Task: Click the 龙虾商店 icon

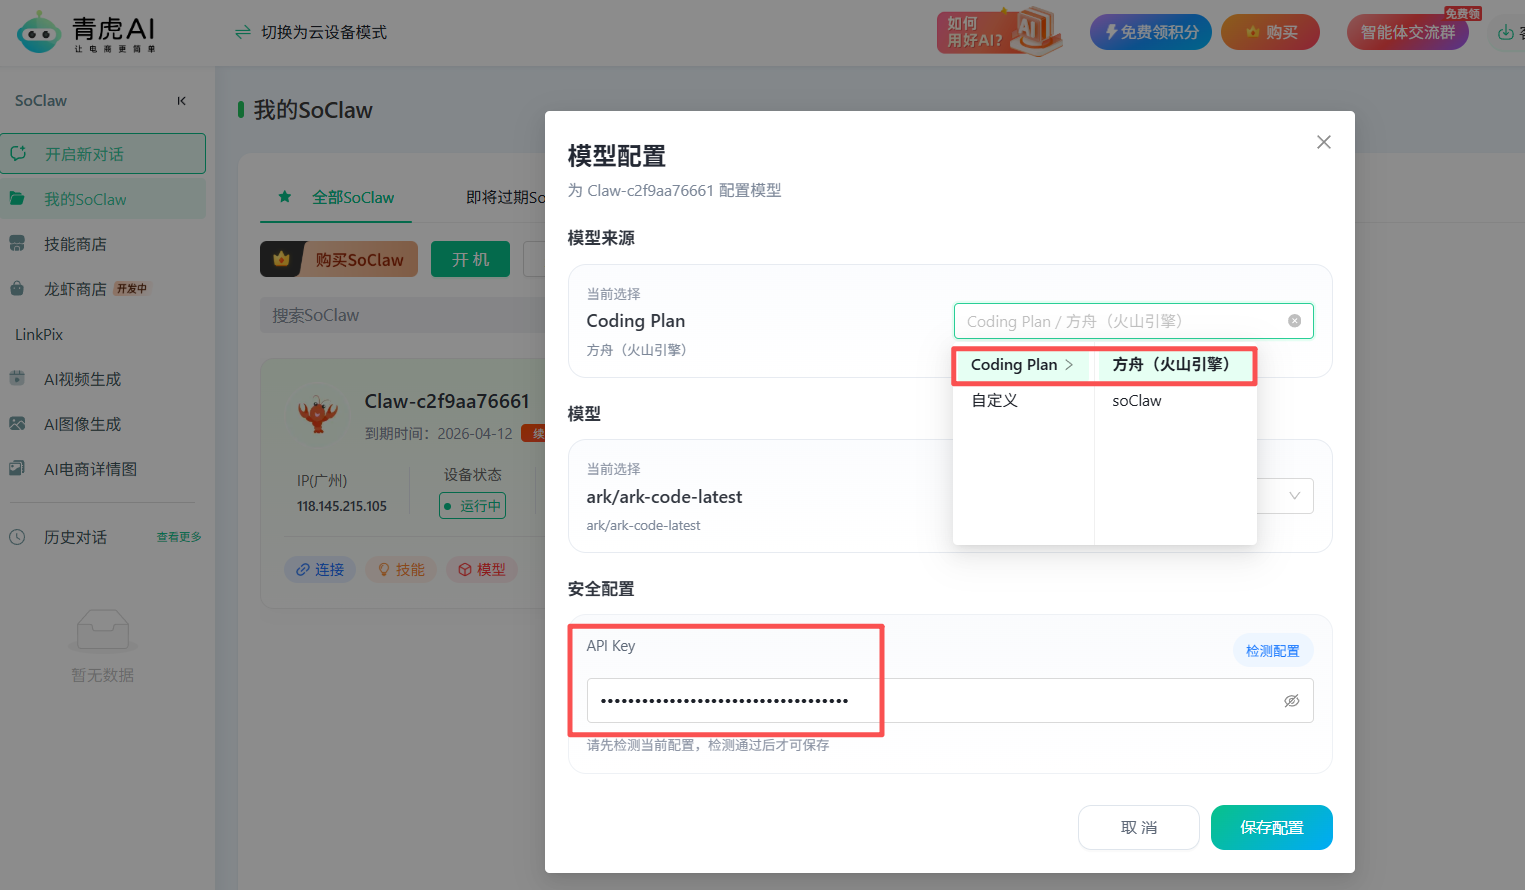Action: pyautogui.click(x=17, y=288)
